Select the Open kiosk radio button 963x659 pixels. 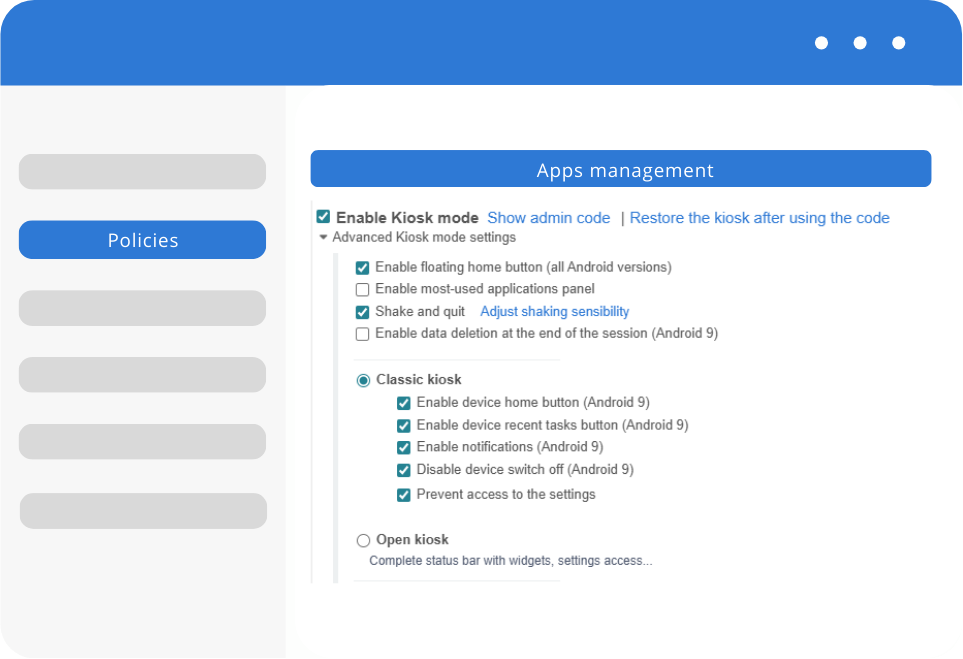click(x=363, y=540)
